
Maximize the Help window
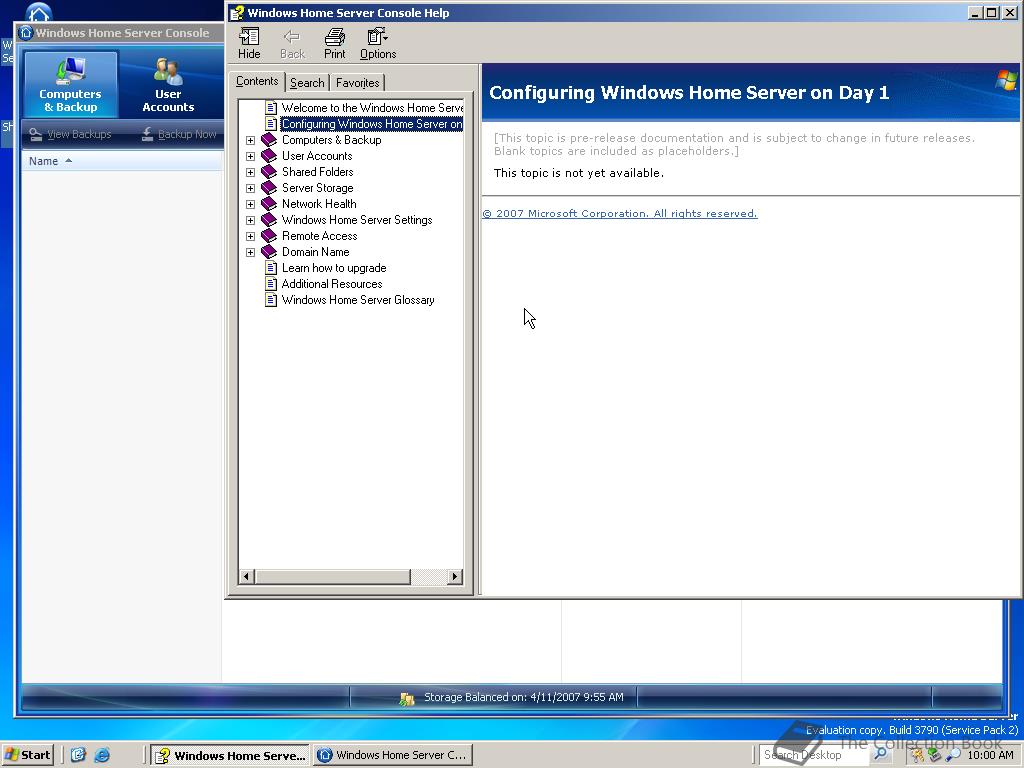pos(991,12)
